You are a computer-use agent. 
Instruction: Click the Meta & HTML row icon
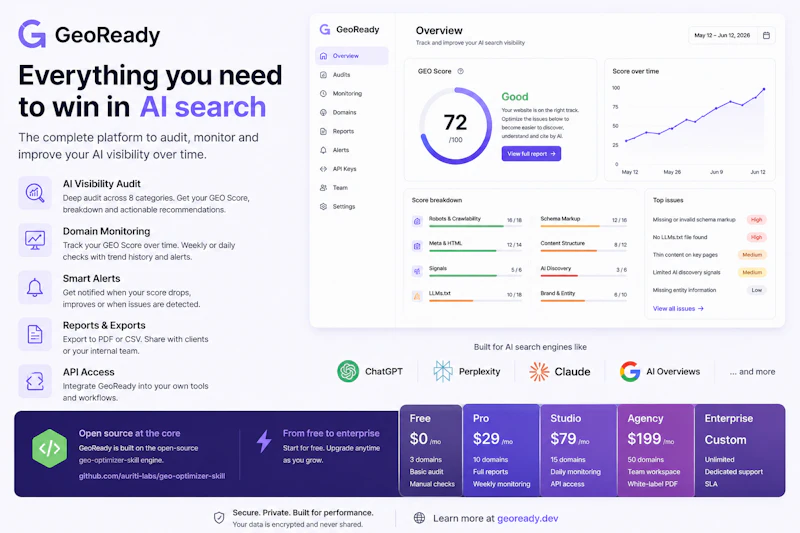(x=417, y=246)
